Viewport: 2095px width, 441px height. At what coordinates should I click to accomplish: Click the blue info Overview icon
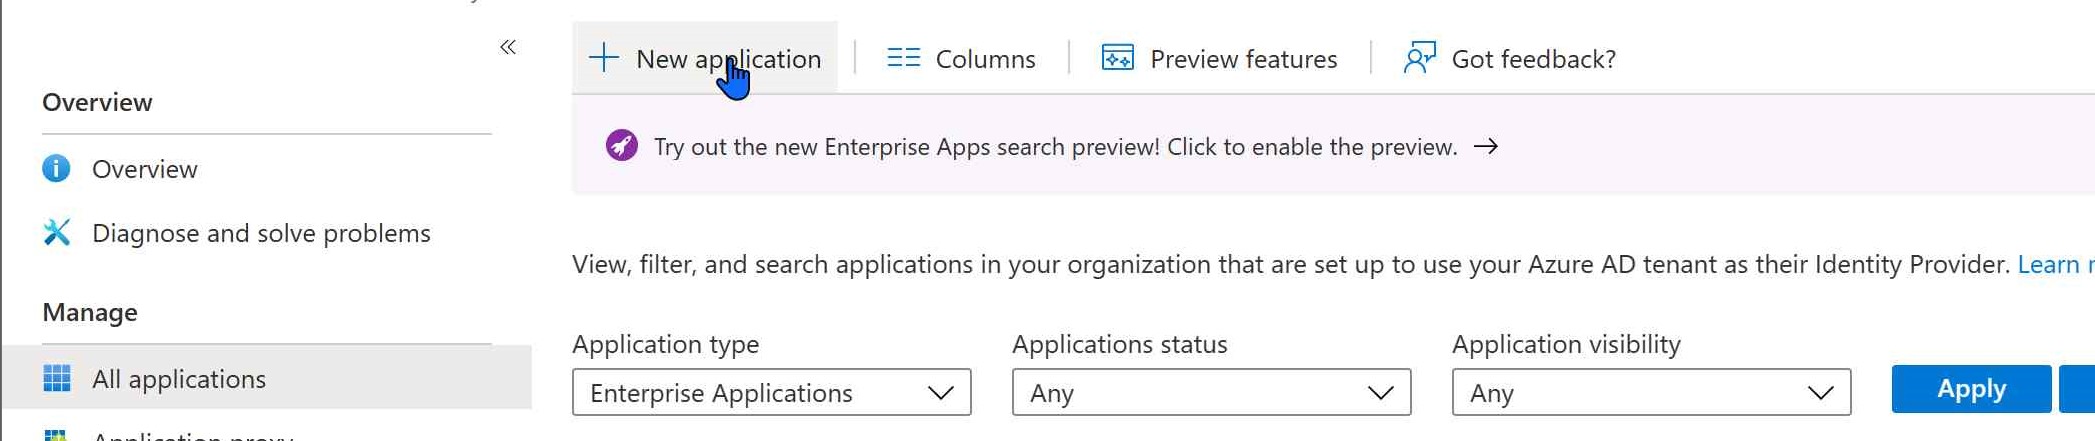click(x=56, y=168)
